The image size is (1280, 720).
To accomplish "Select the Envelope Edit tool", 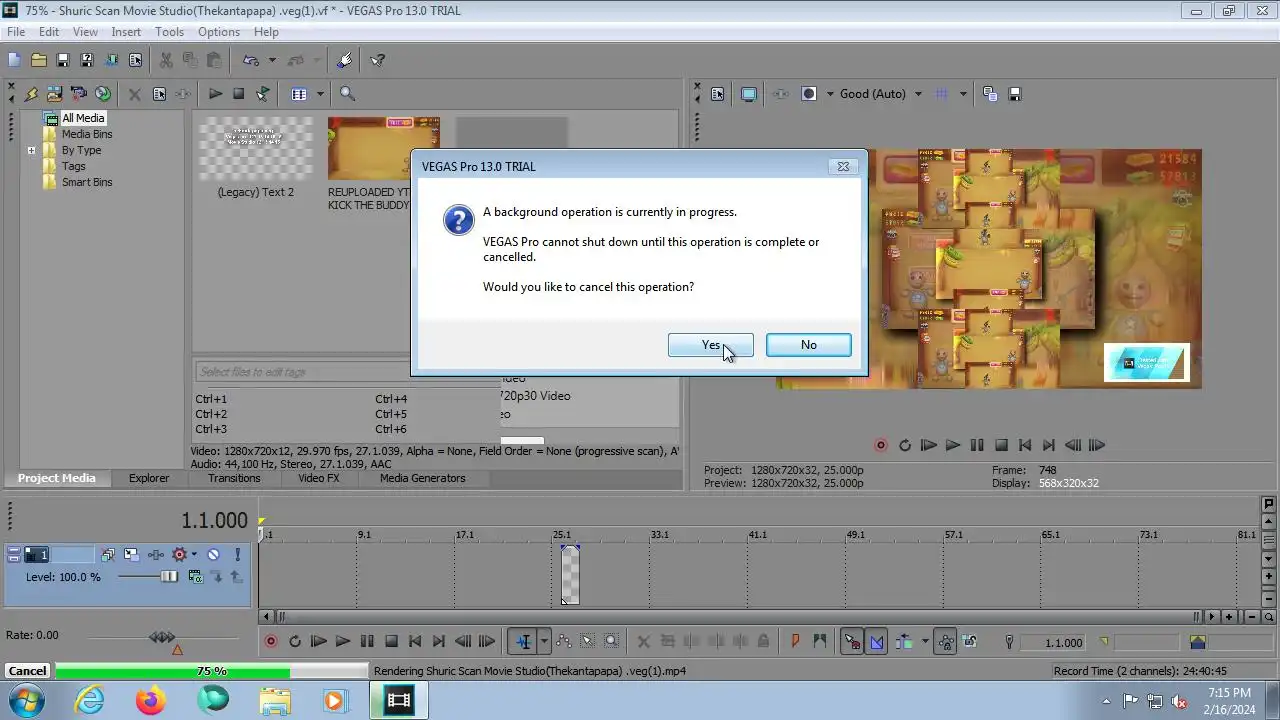I will click(564, 642).
